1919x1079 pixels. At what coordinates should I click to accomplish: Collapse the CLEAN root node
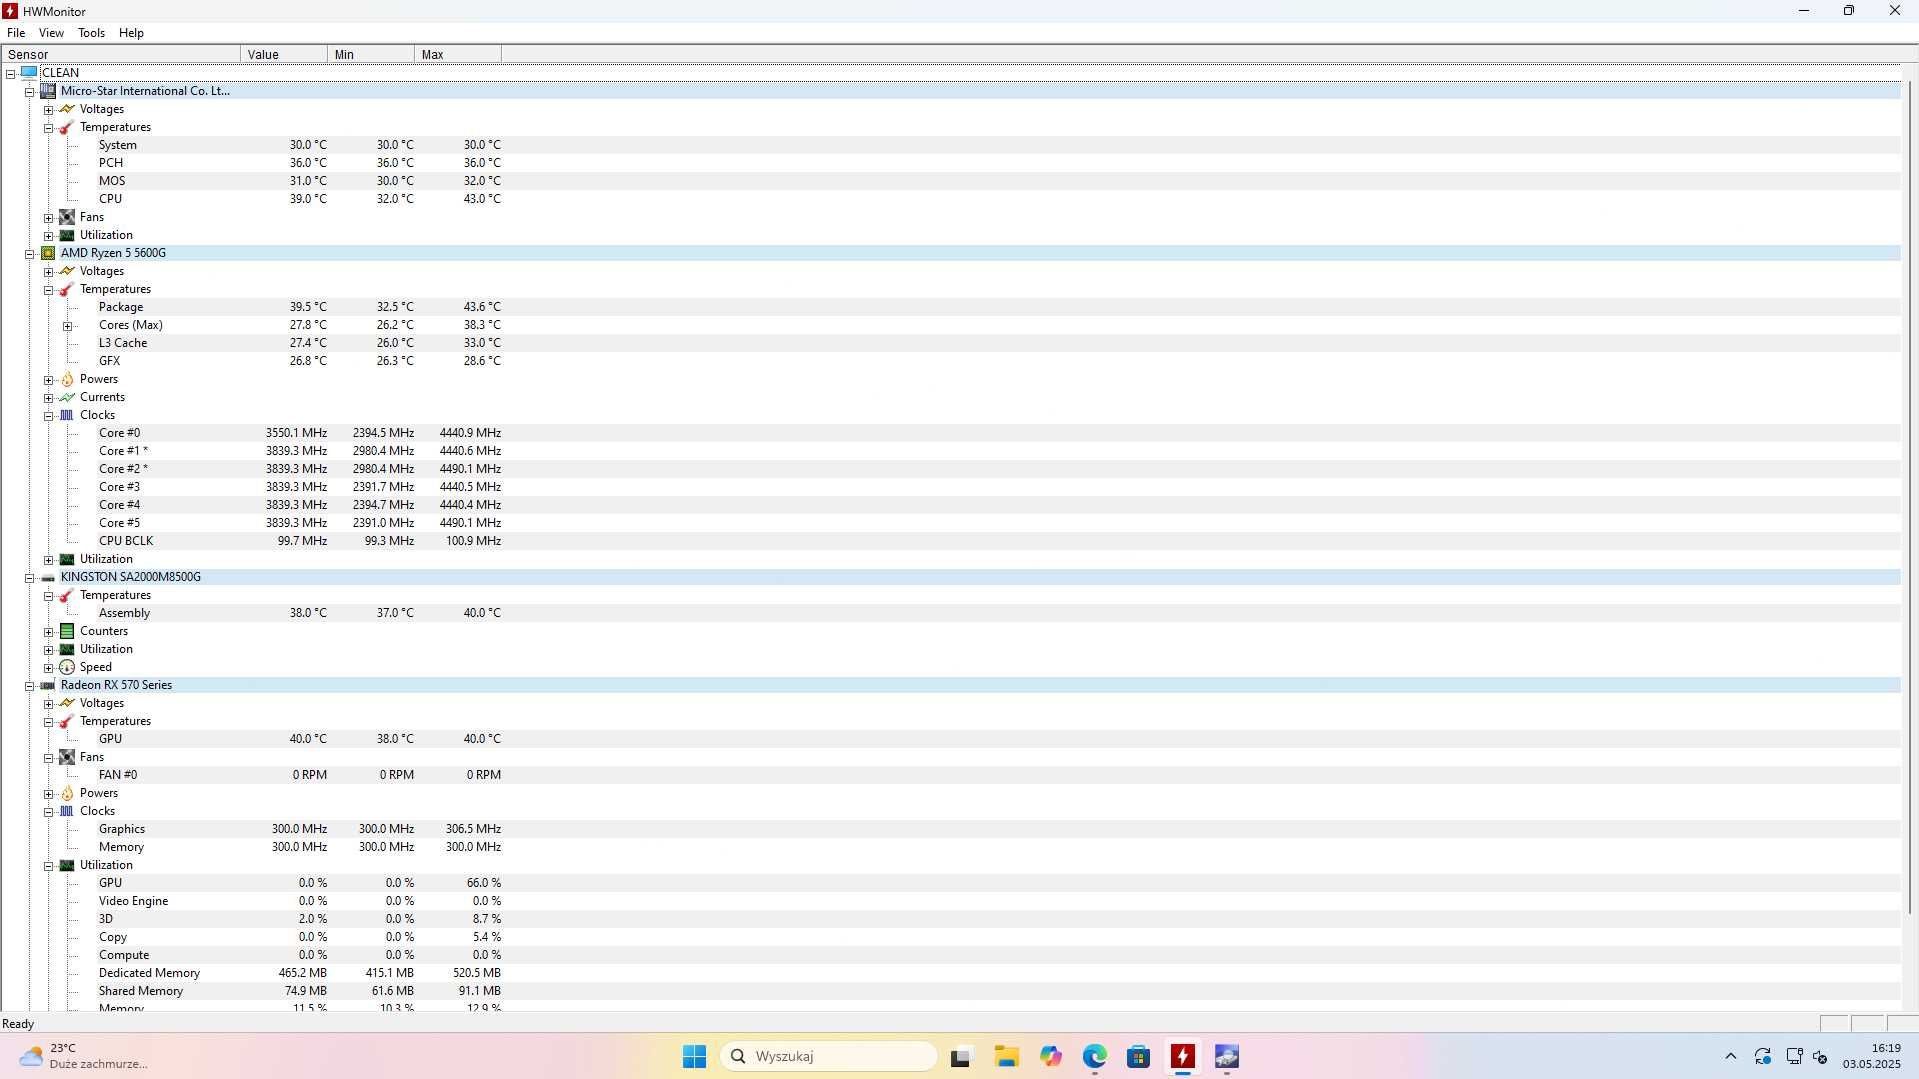tap(11, 73)
